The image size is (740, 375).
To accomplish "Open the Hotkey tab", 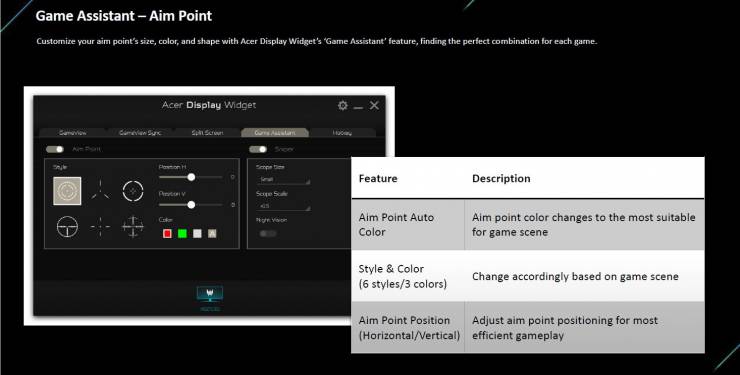I will coord(342,133).
